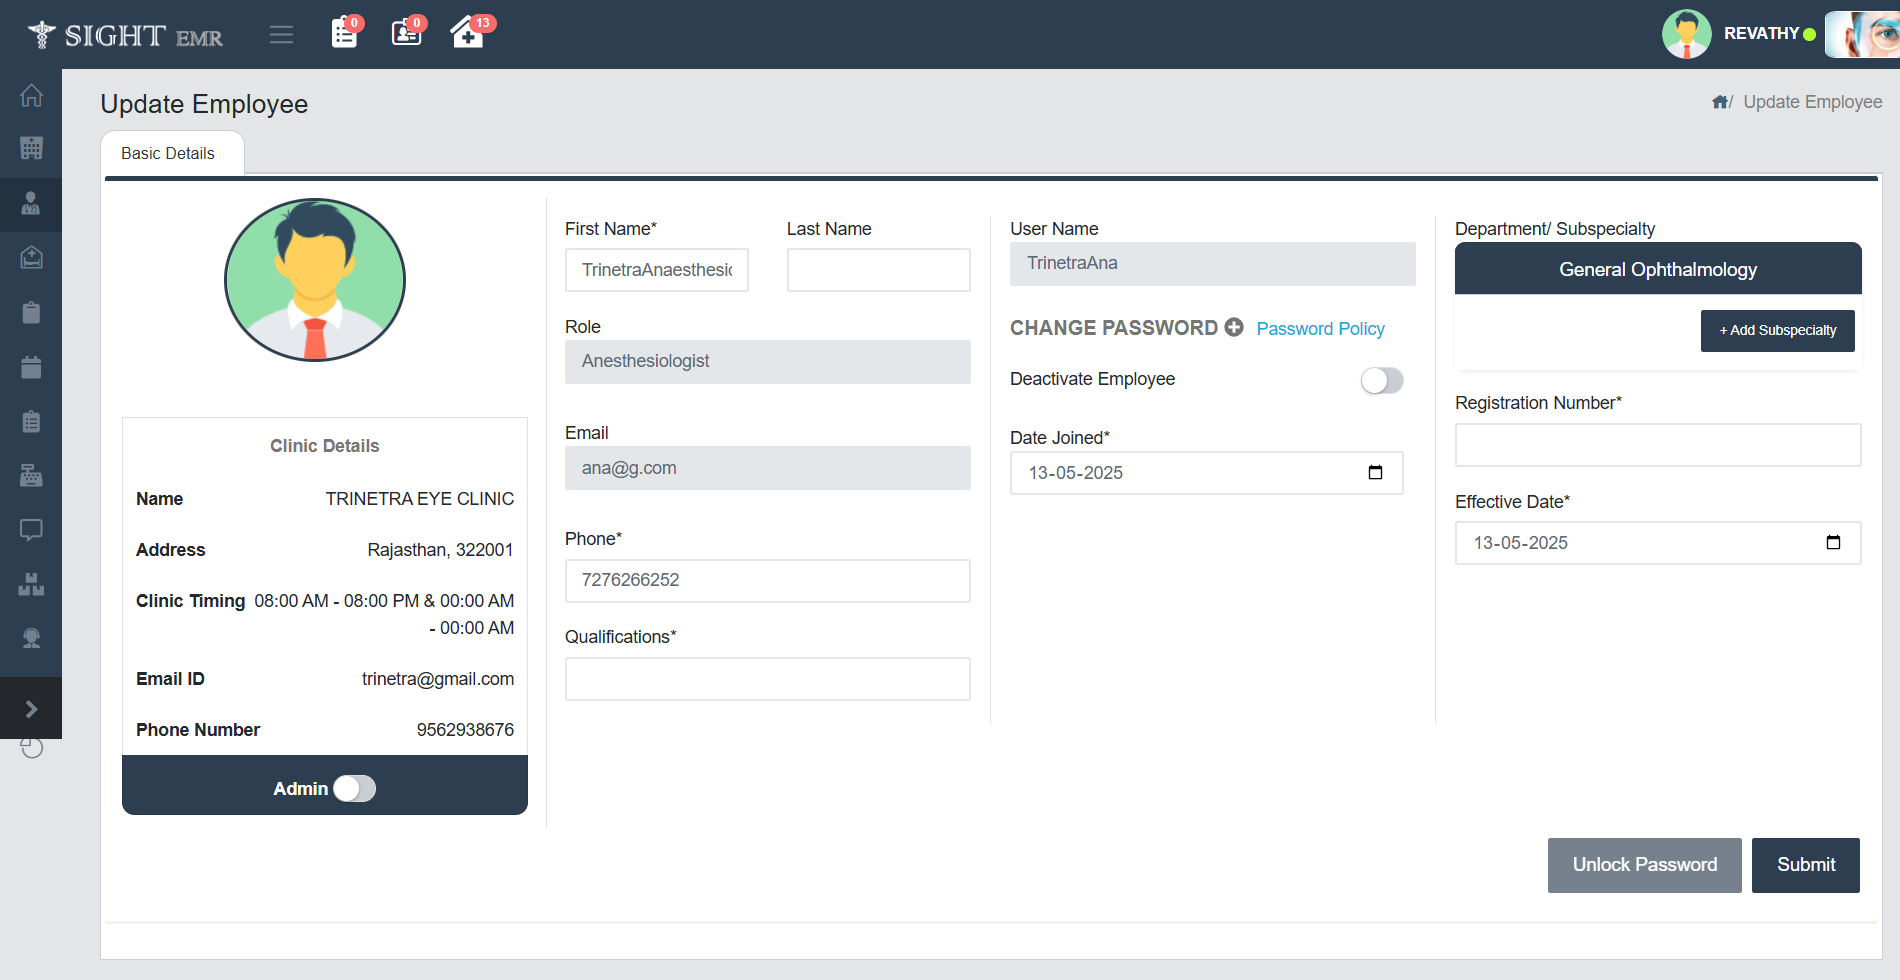Screen dimensions: 1900x980
Task: Open the REVATHY user profile menu
Action: (1760, 34)
